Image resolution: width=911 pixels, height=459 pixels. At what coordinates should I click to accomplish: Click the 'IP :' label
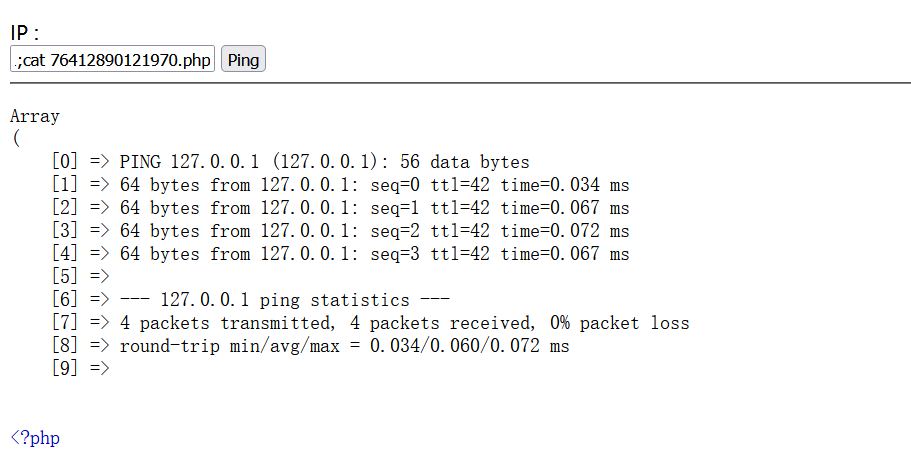coord(24,33)
